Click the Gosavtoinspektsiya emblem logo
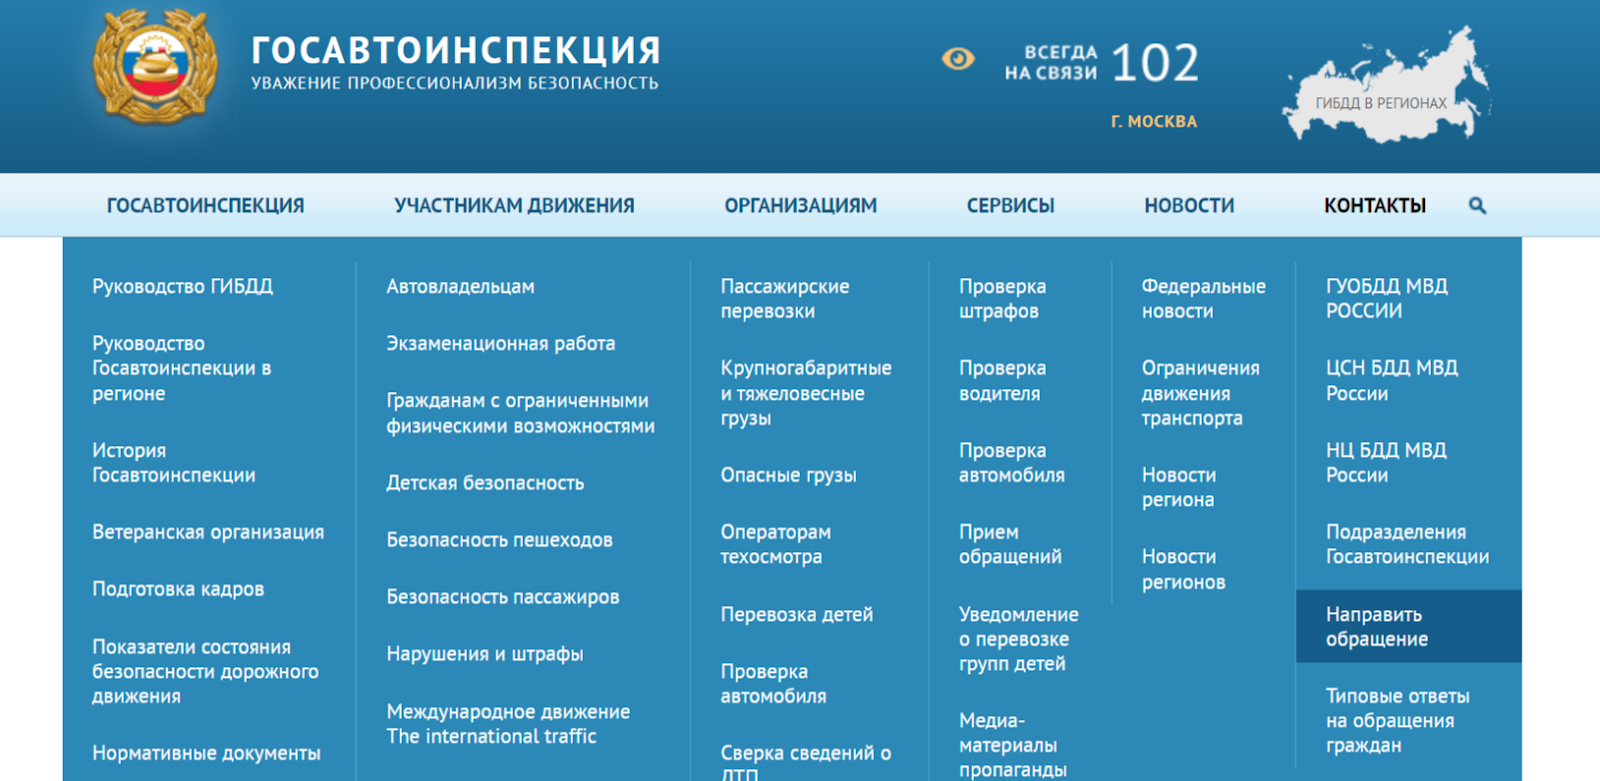The image size is (1600, 781). [x=155, y=65]
